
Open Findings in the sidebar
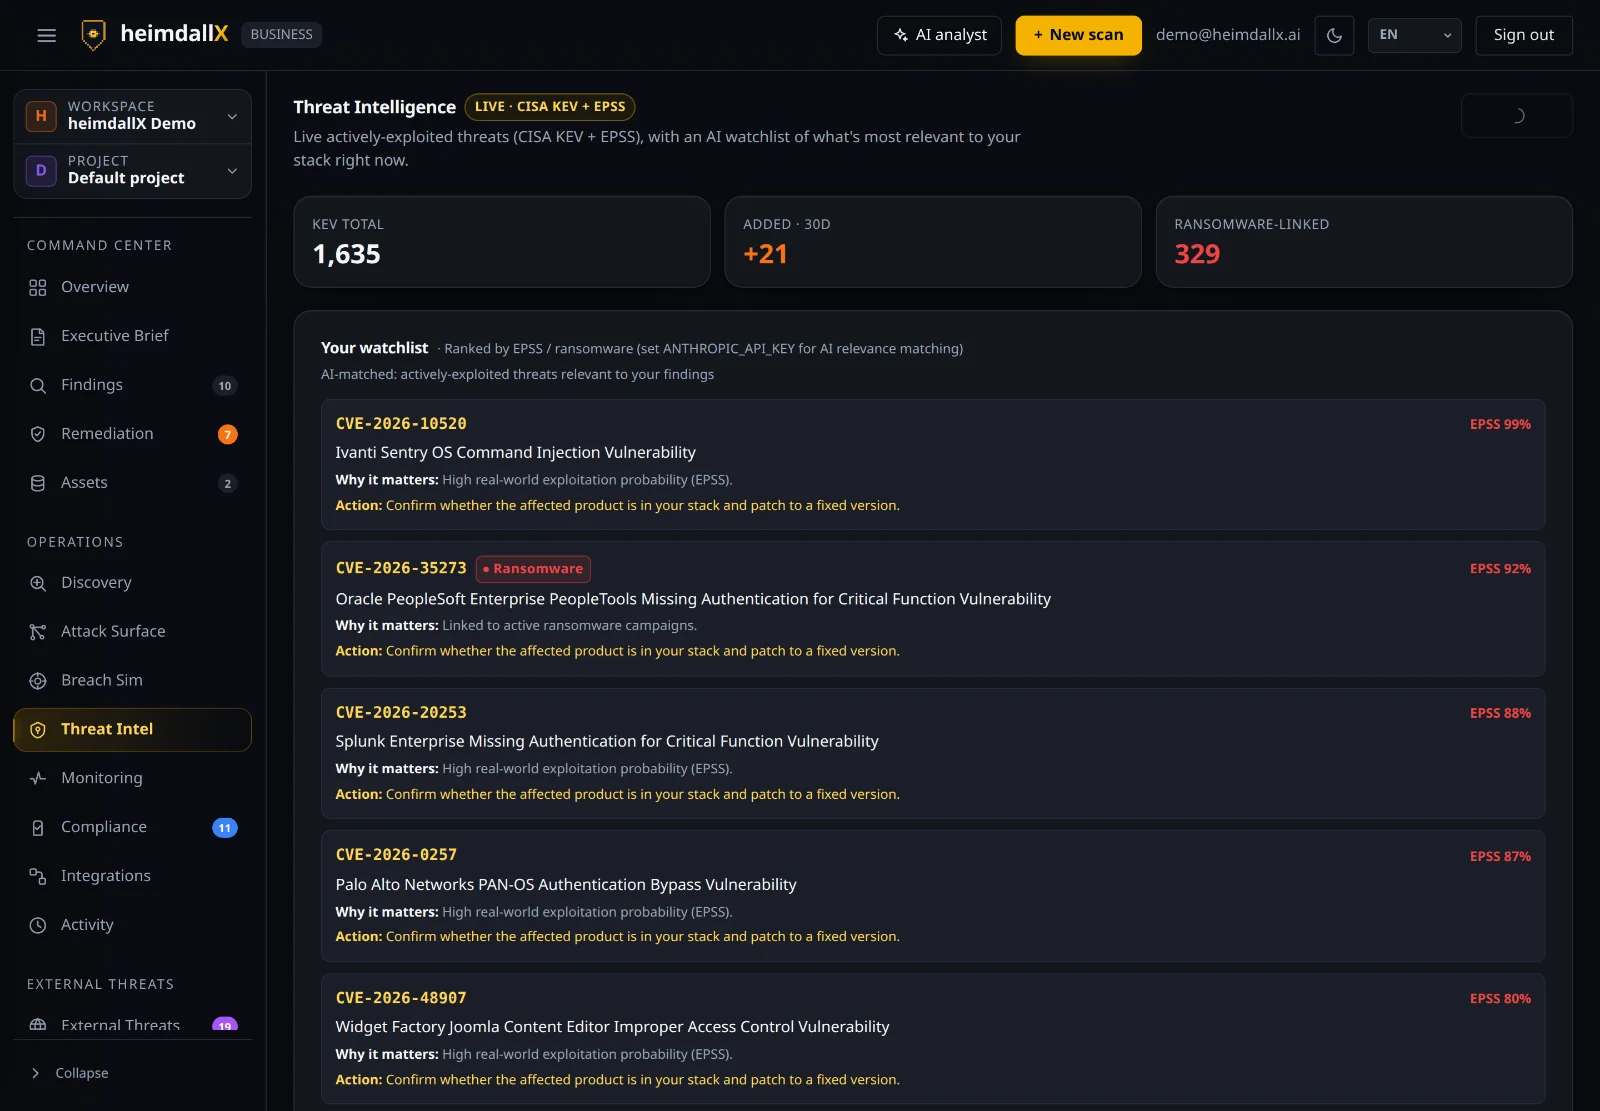[132, 385]
